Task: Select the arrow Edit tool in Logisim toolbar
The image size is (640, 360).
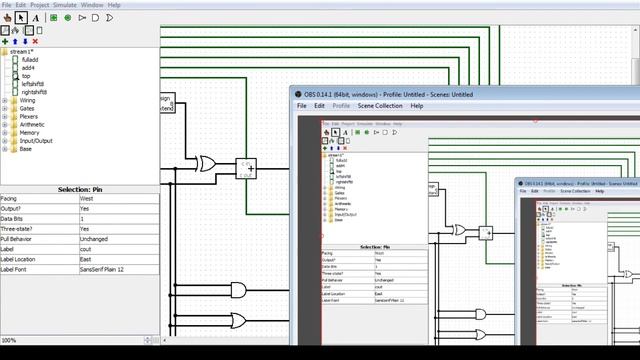Action: point(21,18)
